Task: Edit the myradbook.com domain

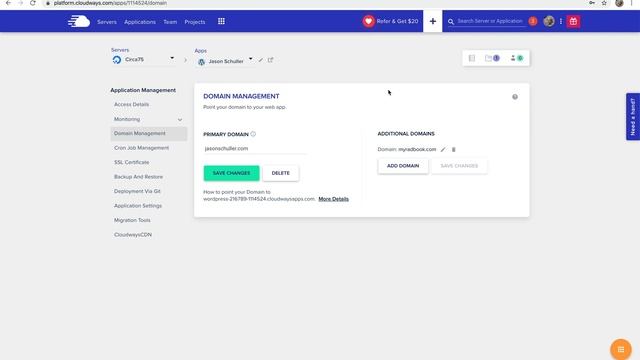Action: [443, 149]
